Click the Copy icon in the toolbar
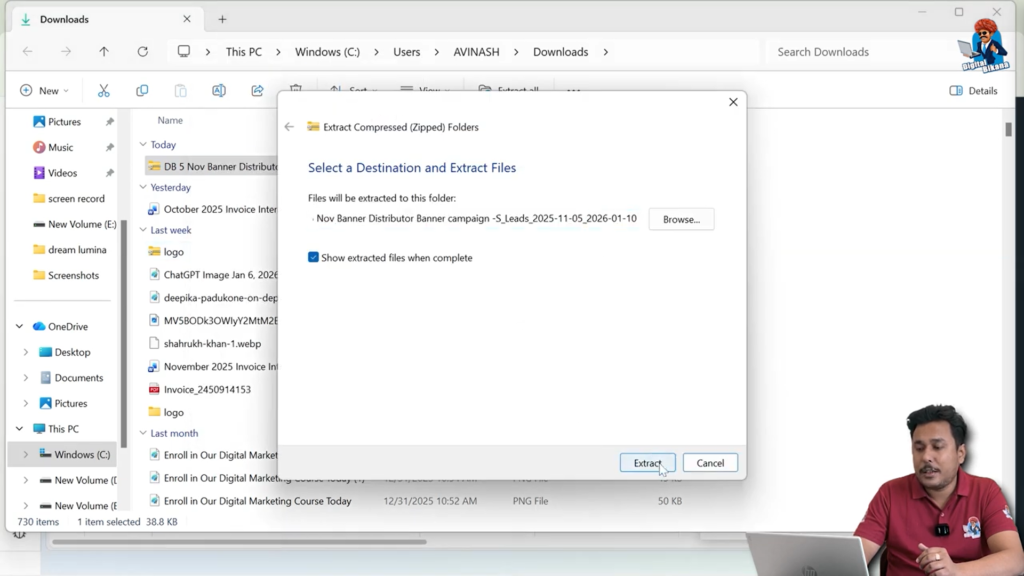The height and width of the screenshot is (576, 1024). [142, 90]
